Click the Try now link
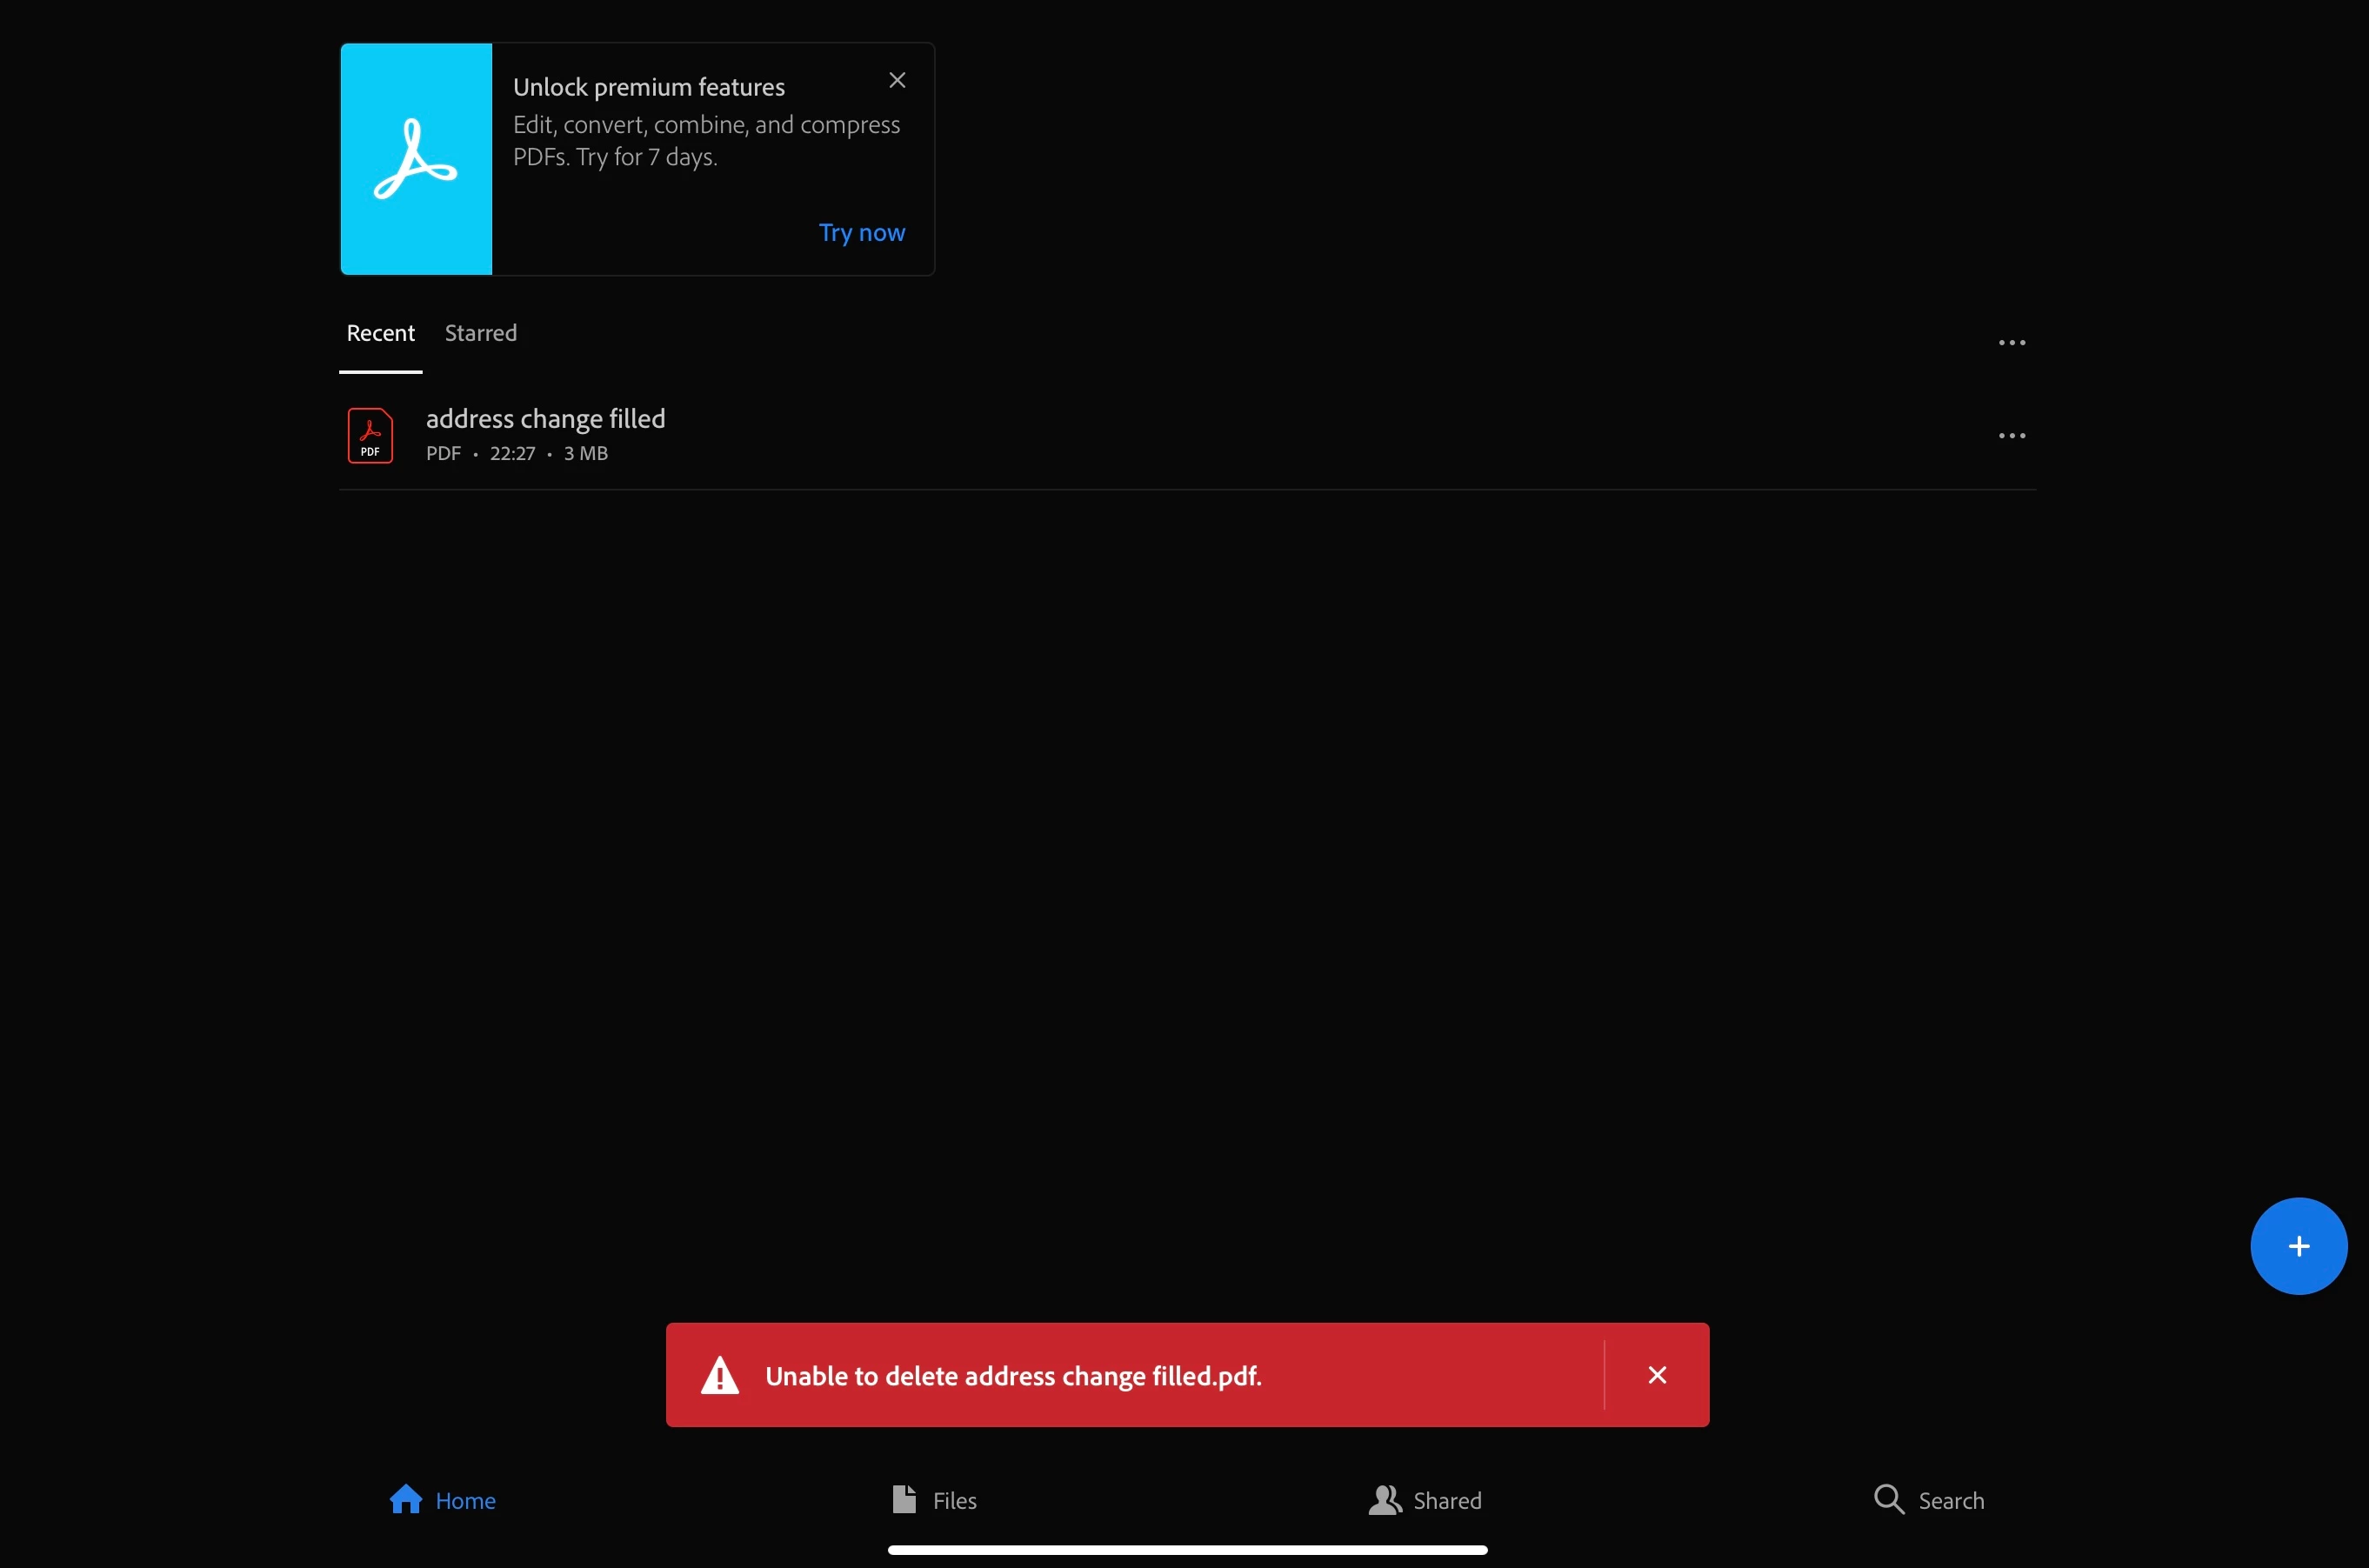The width and height of the screenshot is (2369, 1568). [861, 232]
